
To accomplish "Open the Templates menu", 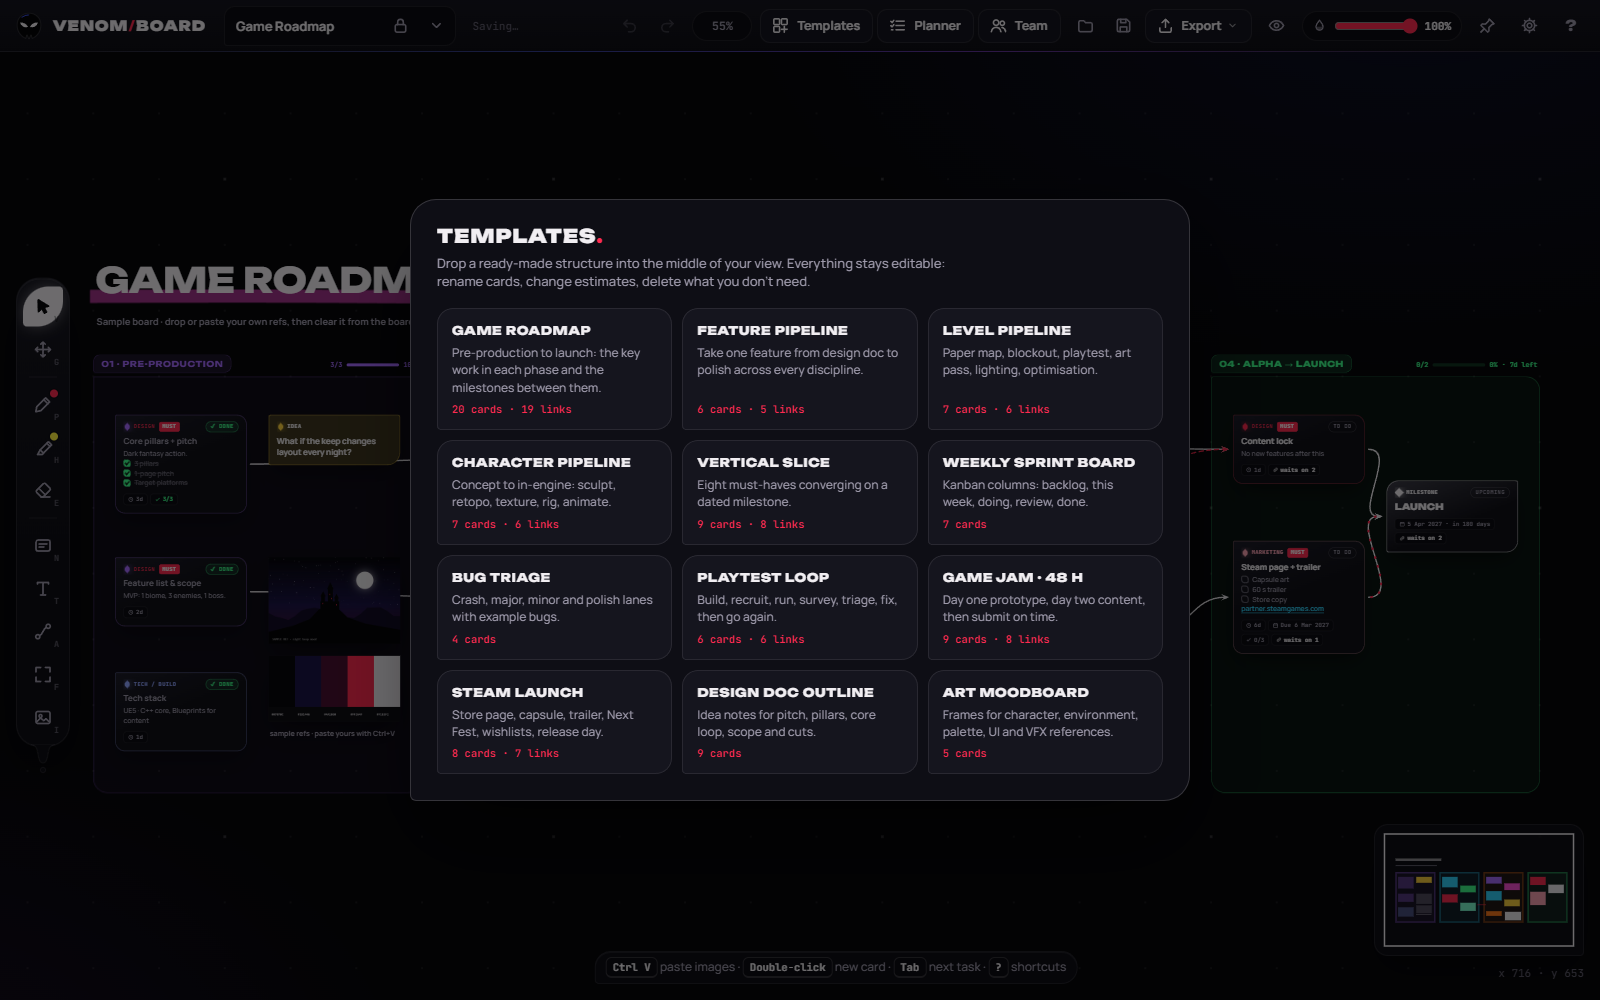I will click(816, 26).
